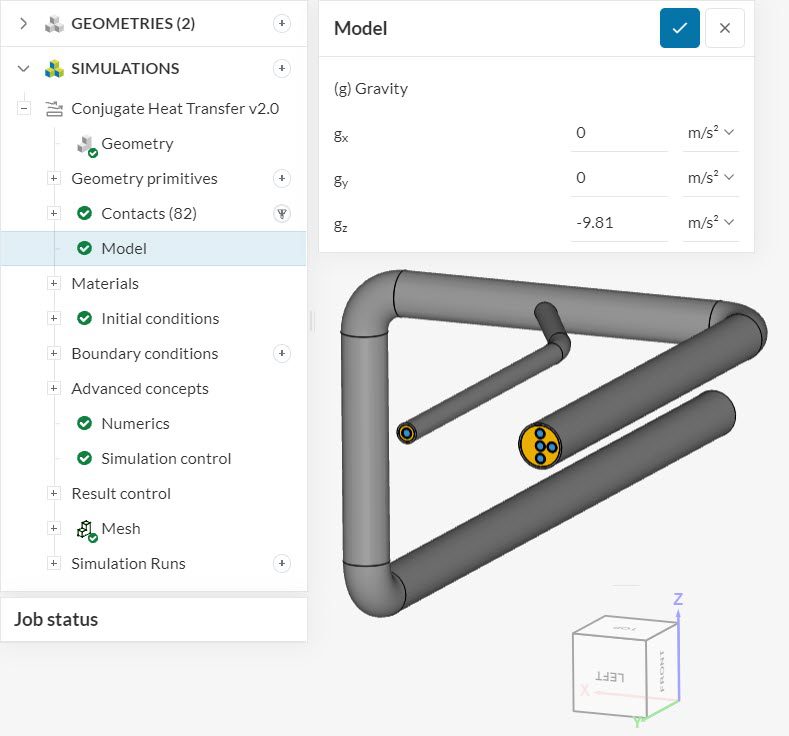789x736 pixels.
Task: Click the Mesh icon in tree
Action: (x=87, y=529)
